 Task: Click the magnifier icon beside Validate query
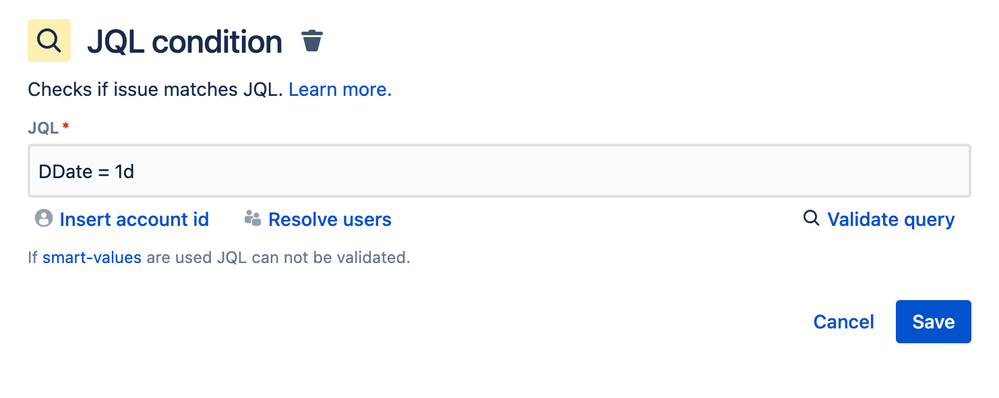(811, 218)
